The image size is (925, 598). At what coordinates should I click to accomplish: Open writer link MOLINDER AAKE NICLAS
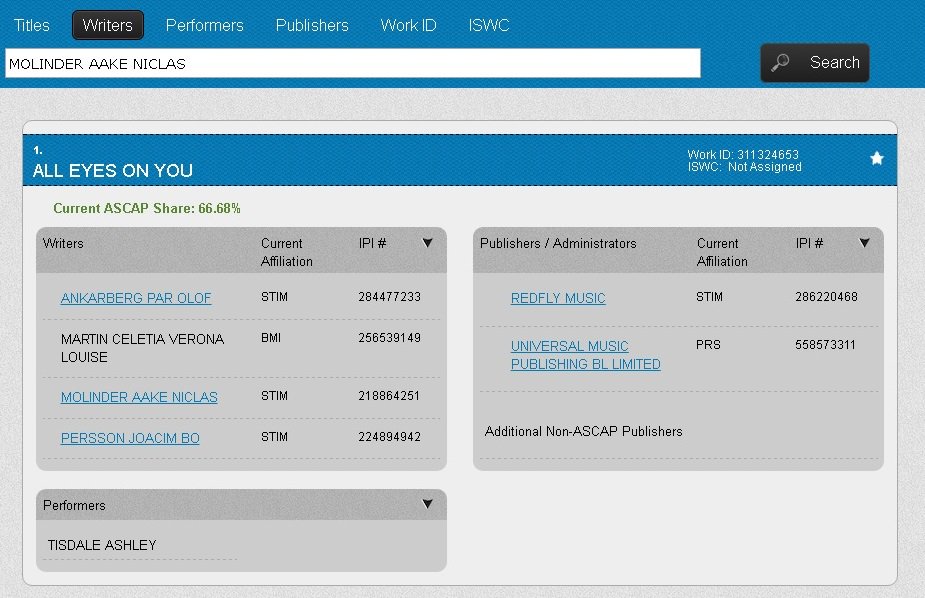[139, 397]
